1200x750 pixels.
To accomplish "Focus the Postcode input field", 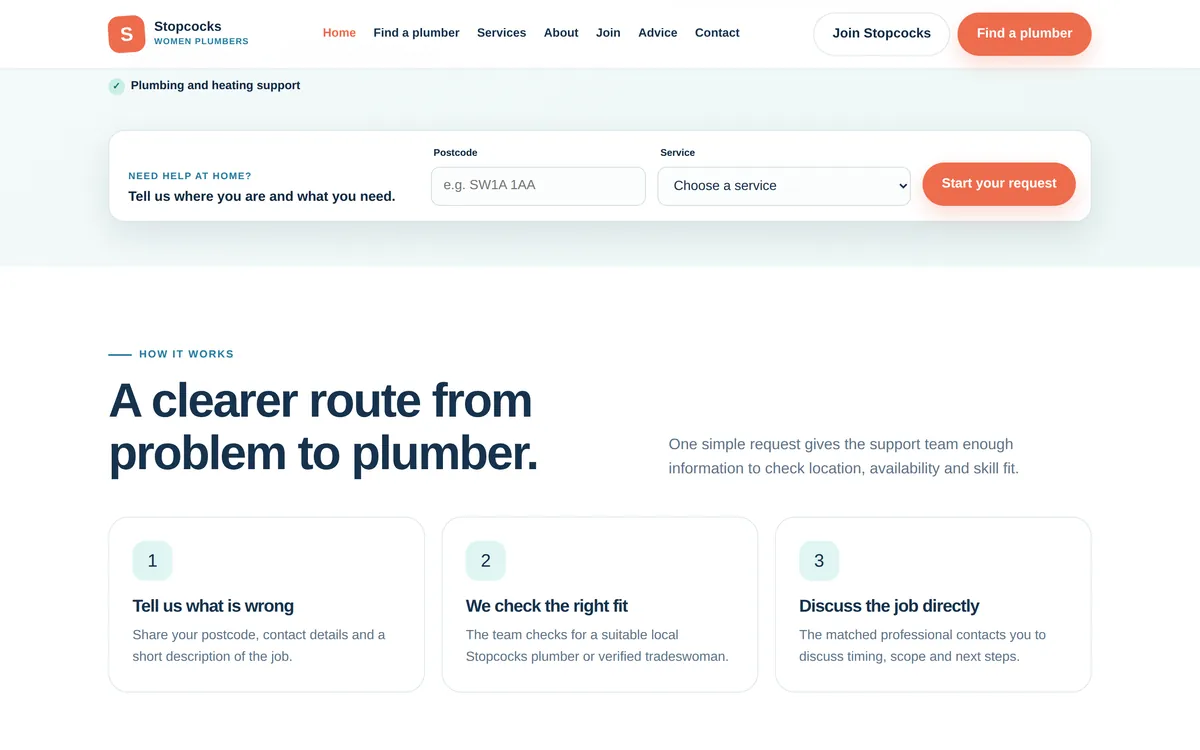I will click(538, 186).
